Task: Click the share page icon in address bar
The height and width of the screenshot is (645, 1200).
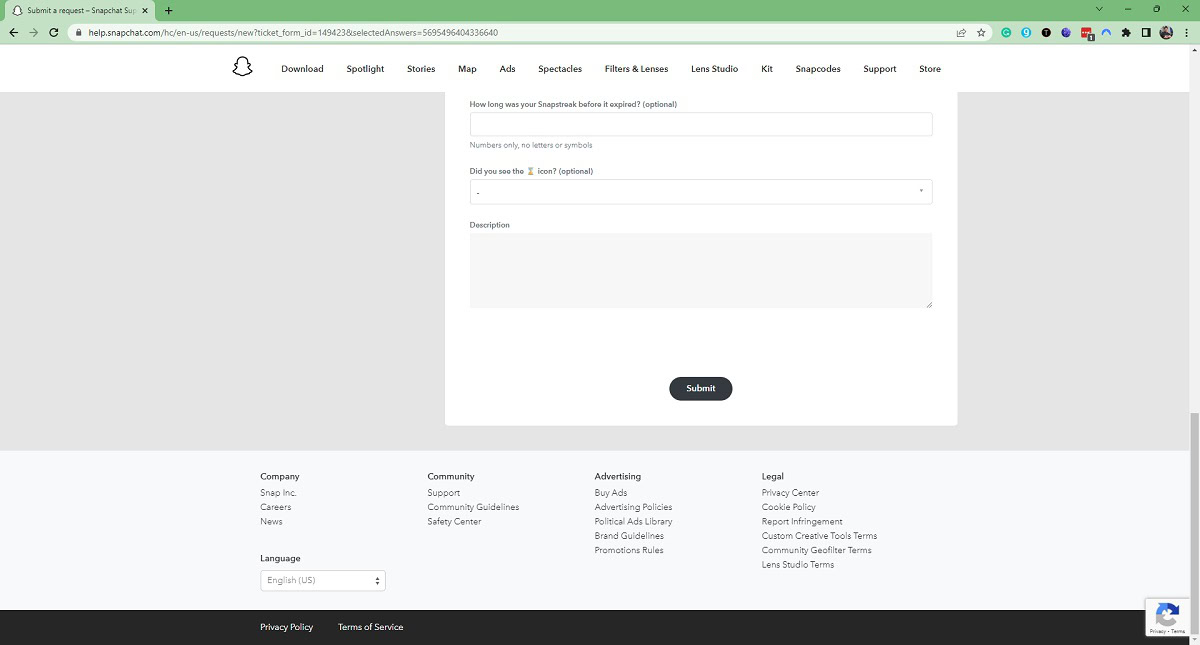Action: click(961, 32)
